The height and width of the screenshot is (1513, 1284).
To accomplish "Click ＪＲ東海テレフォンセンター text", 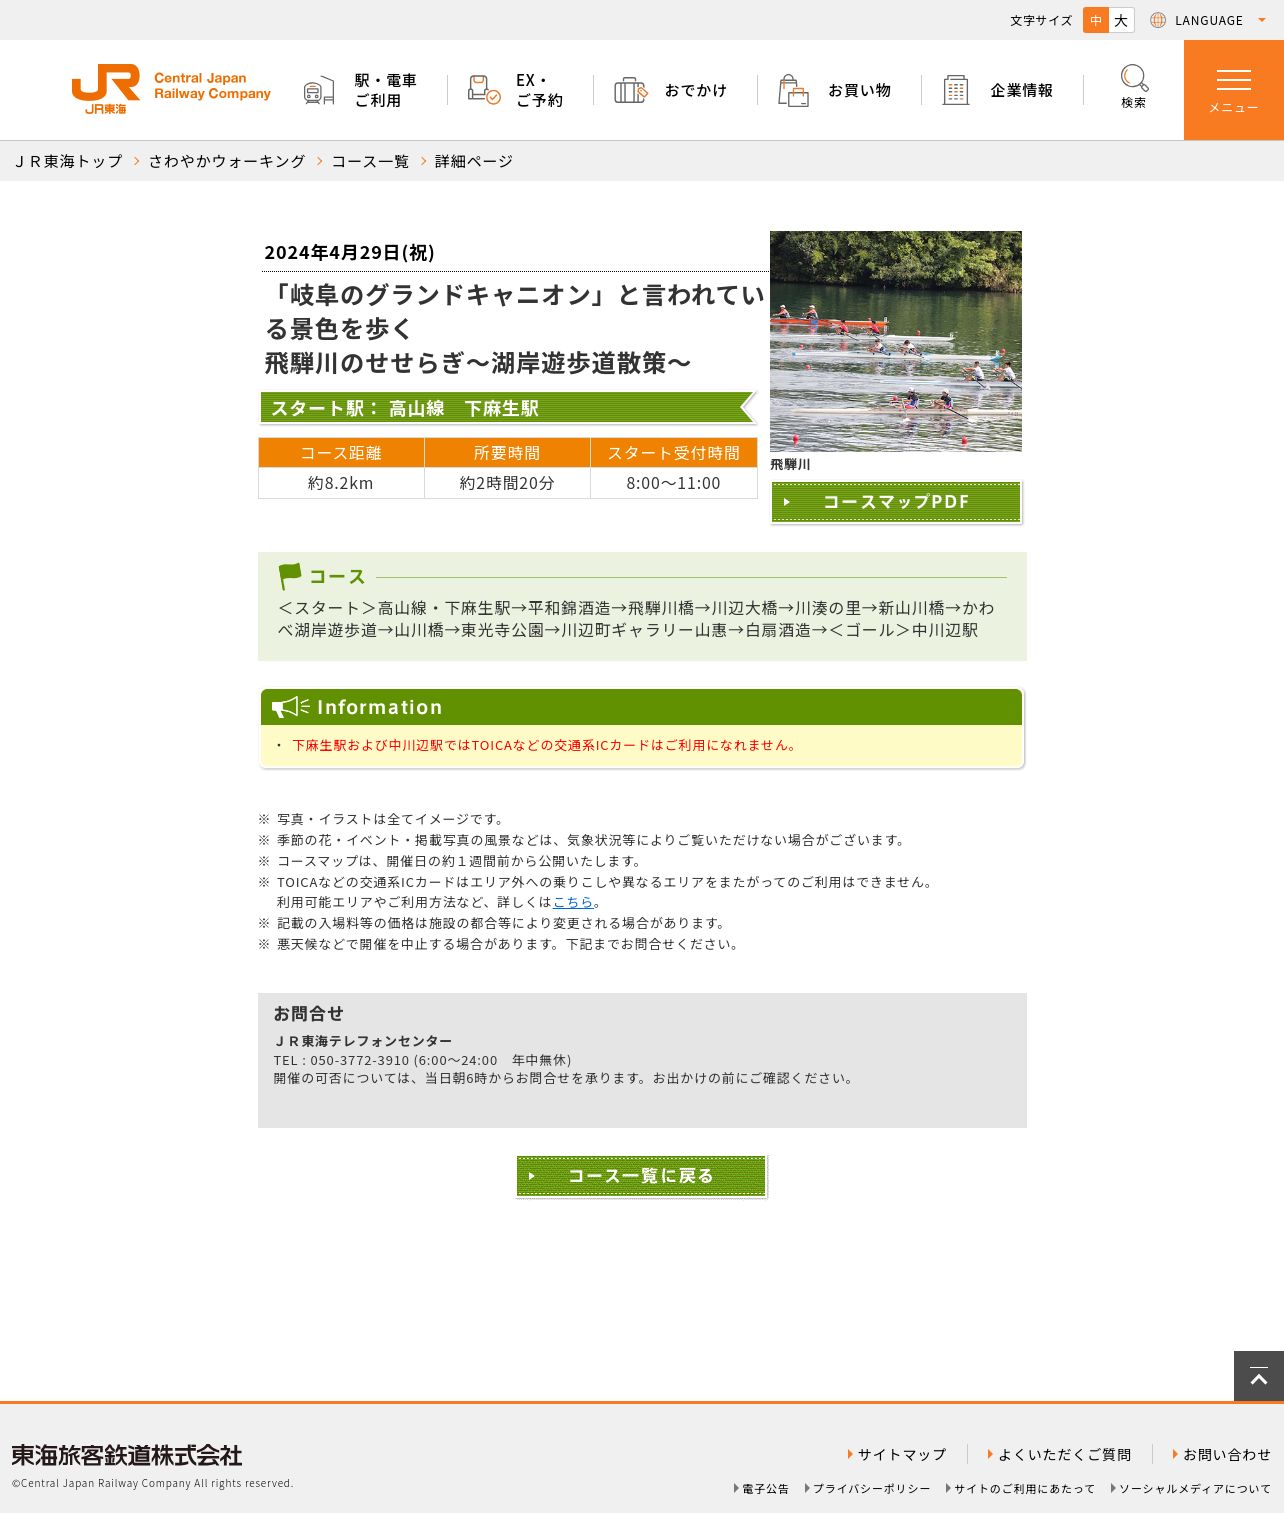I will click(x=363, y=1041).
